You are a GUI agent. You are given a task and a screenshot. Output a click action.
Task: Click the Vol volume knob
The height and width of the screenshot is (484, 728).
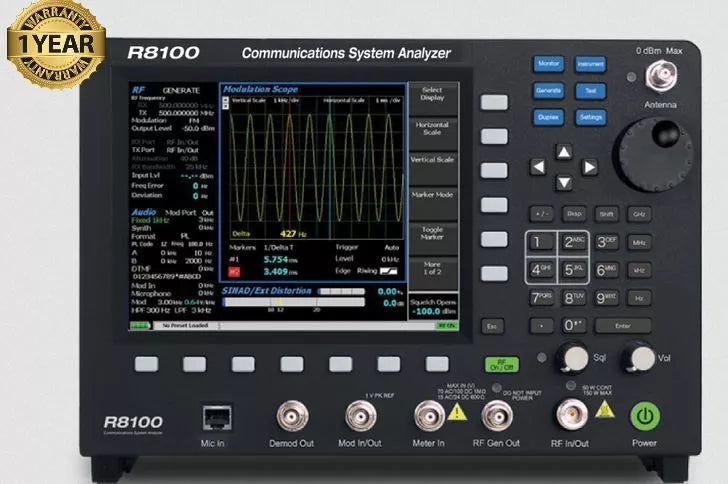[639, 358]
